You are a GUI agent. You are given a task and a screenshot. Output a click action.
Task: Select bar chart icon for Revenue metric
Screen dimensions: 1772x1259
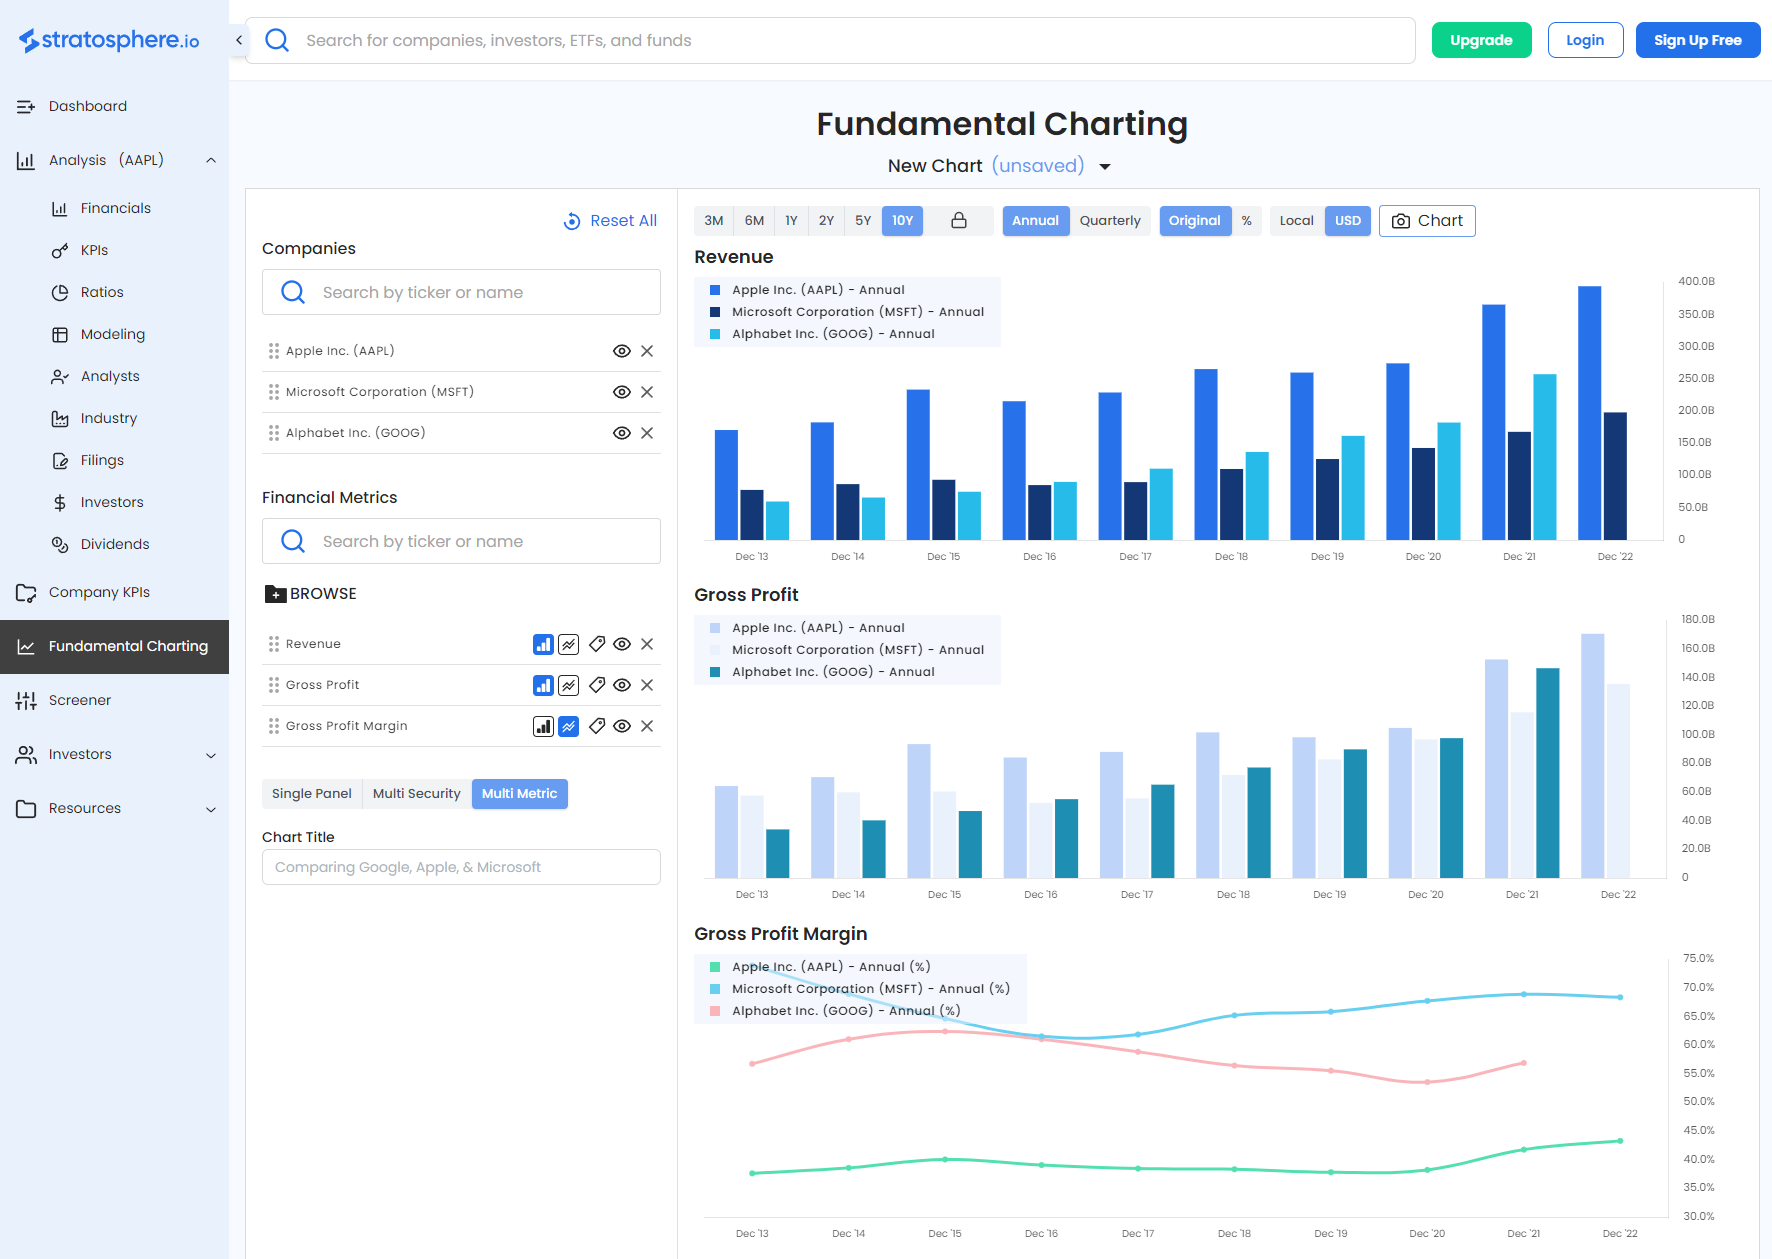click(543, 645)
